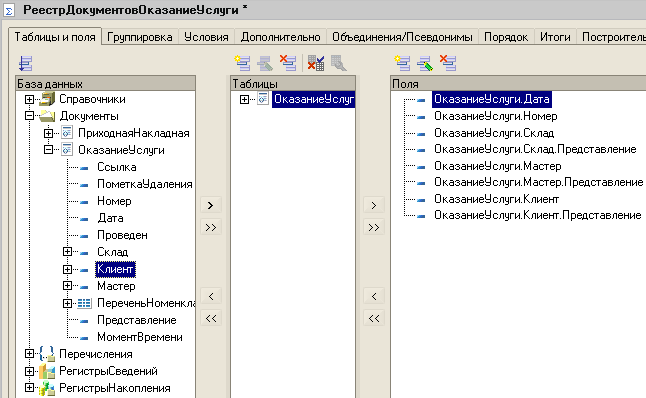This screenshot has width=646, height=398.
Task: Click the РегистрыСведений icon
Action: pyautogui.click(x=47, y=371)
